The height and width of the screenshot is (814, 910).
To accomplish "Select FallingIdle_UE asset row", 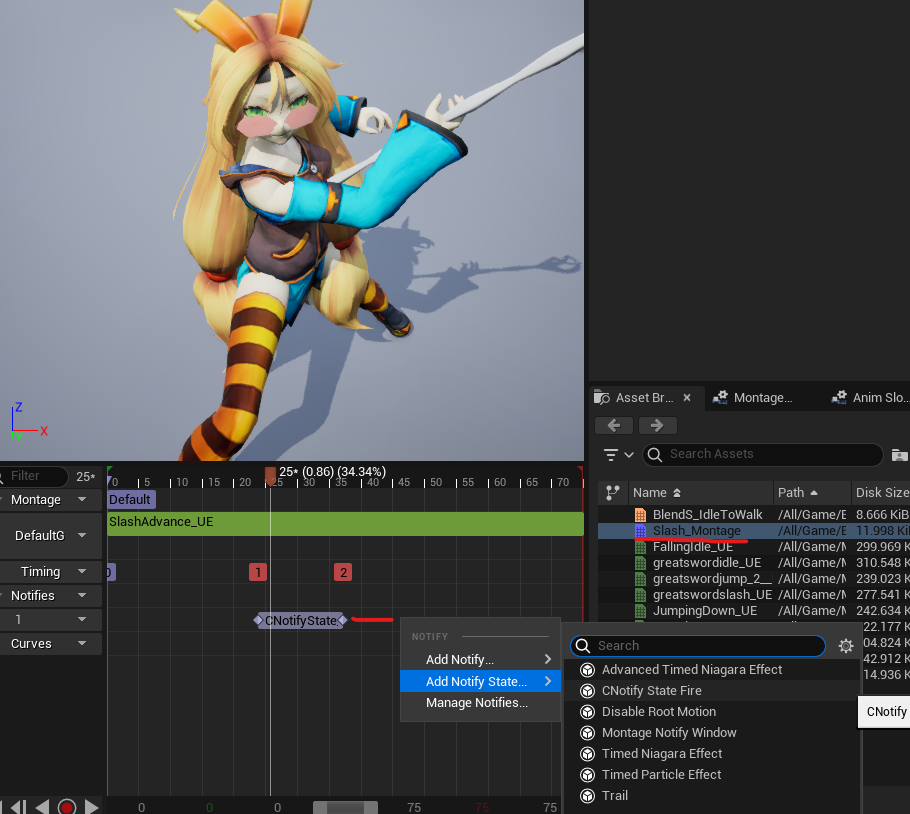I will pyautogui.click(x=754, y=547).
